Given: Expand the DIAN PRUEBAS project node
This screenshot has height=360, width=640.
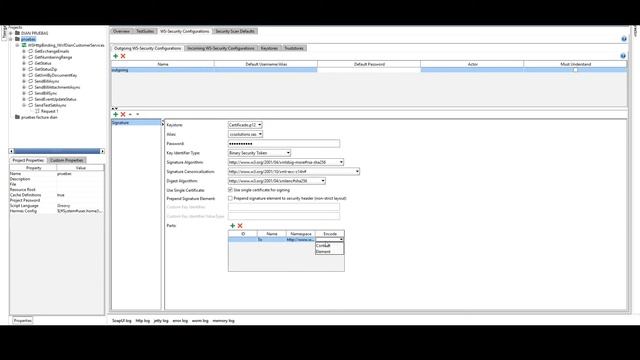Looking at the screenshot, I should (x=11, y=33).
